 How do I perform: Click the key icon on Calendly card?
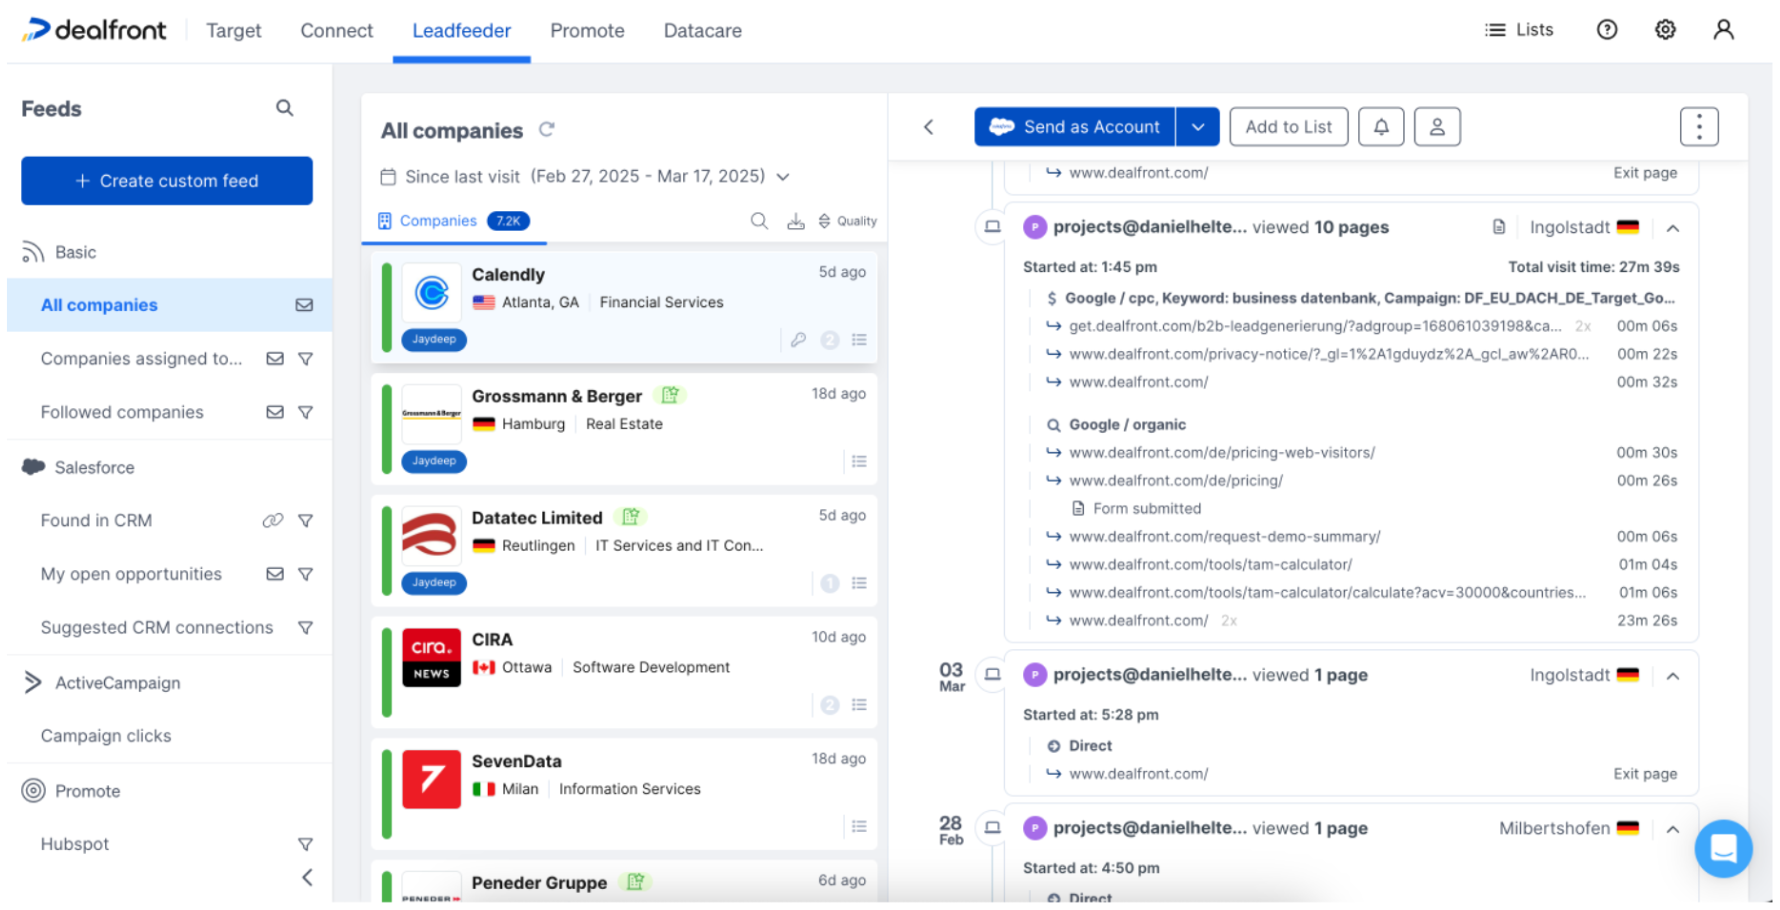(798, 340)
